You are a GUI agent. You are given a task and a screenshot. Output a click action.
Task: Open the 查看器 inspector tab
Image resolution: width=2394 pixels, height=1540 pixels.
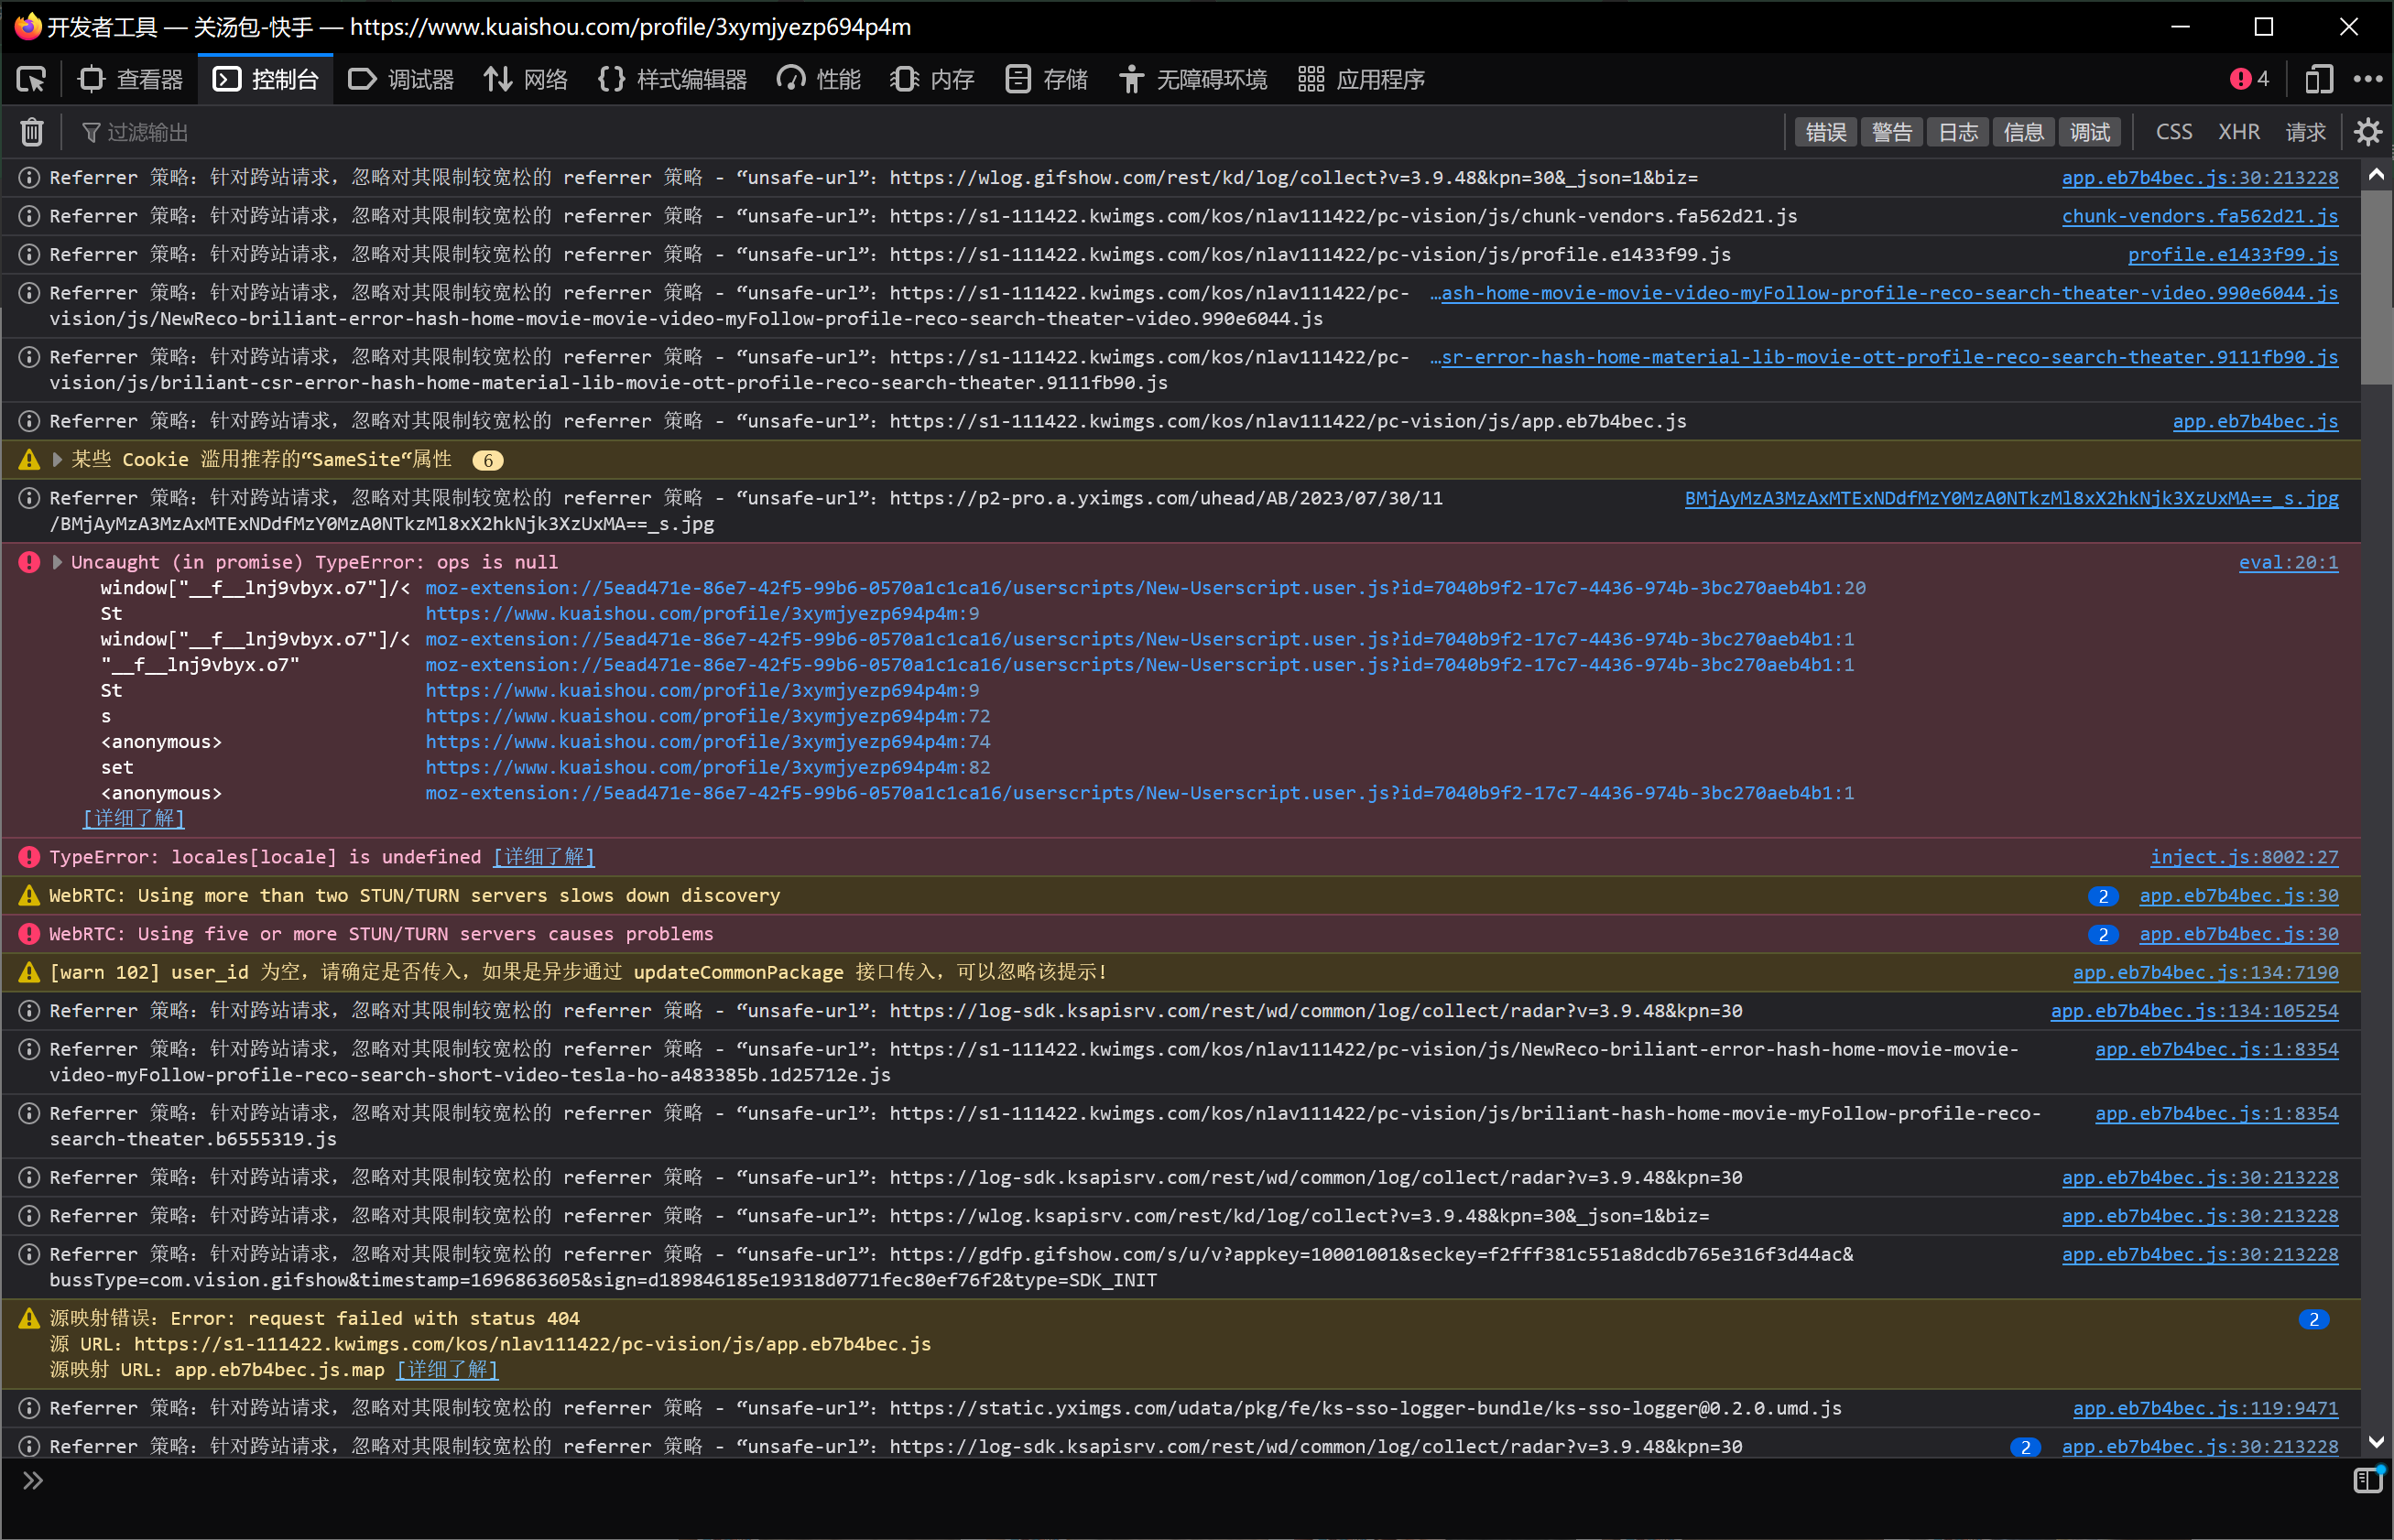click(x=131, y=79)
